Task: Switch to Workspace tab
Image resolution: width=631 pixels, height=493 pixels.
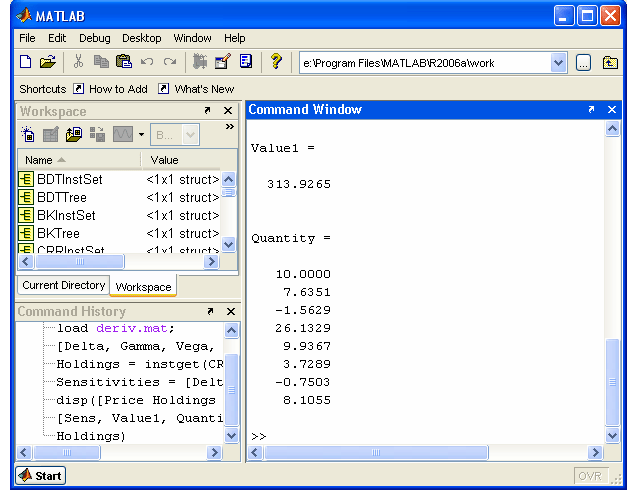Action: point(143,287)
